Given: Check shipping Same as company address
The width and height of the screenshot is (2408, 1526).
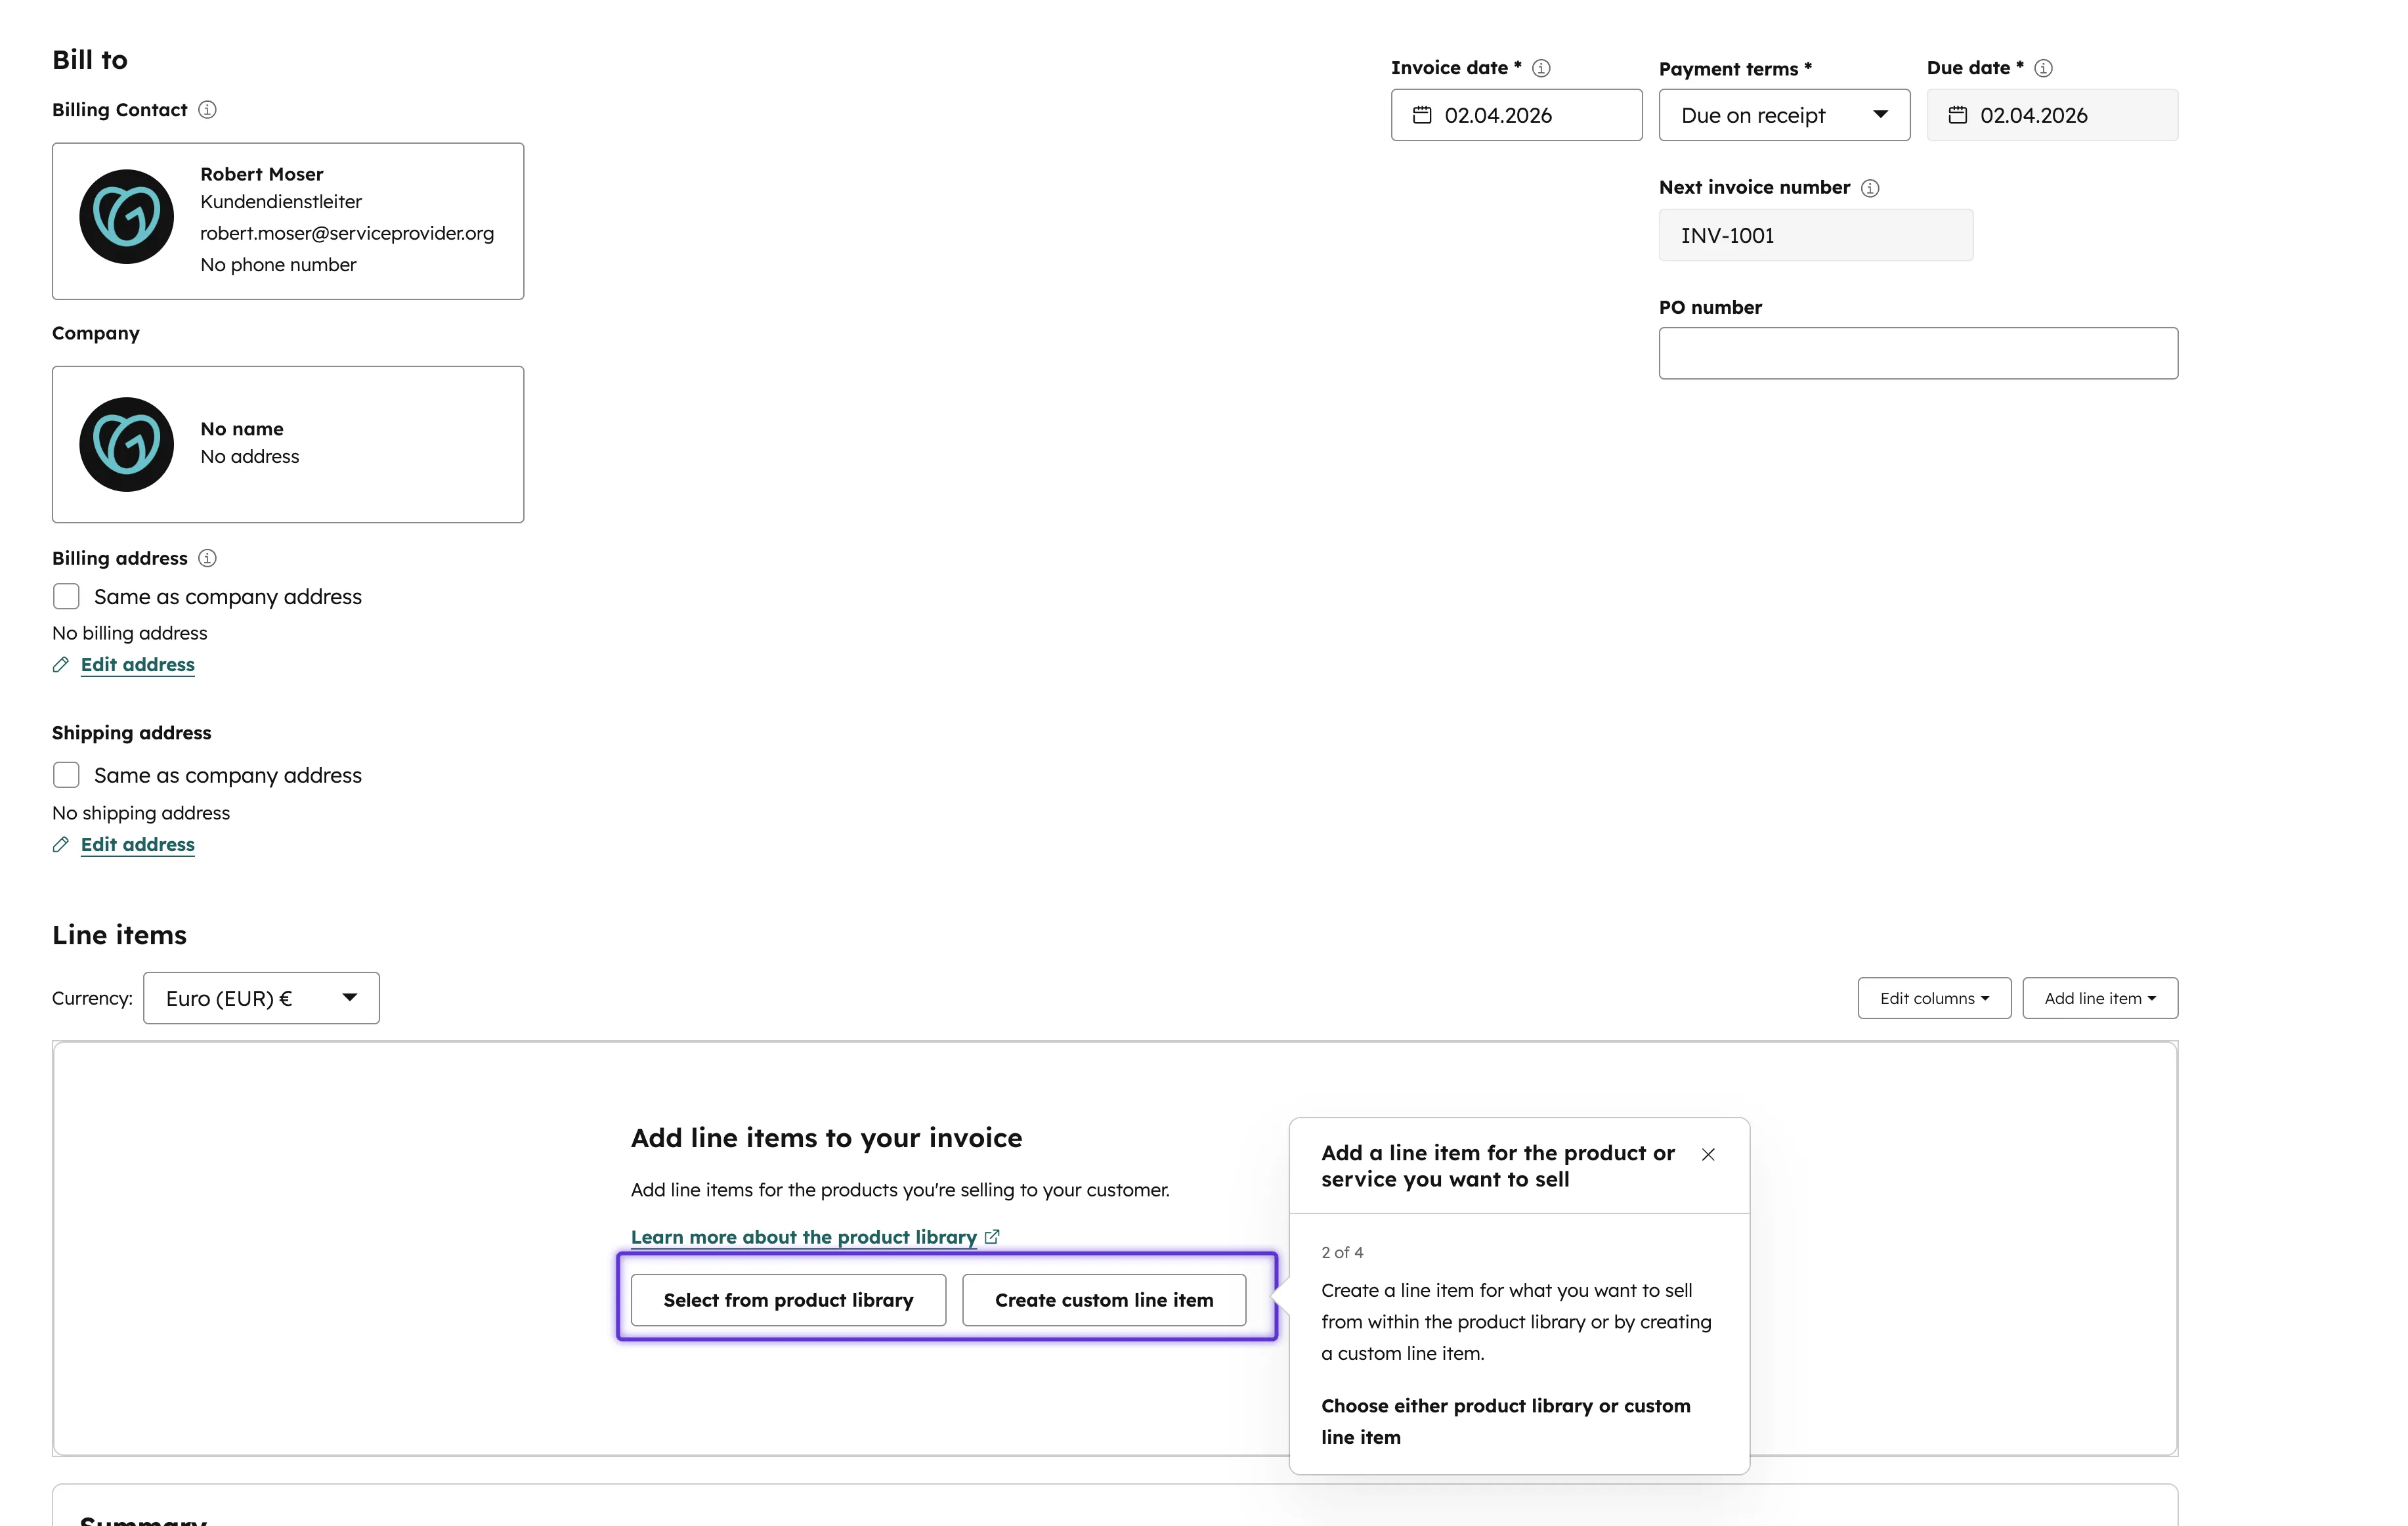Looking at the screenshot, I should pyautogui.click(x=66, y=775).
